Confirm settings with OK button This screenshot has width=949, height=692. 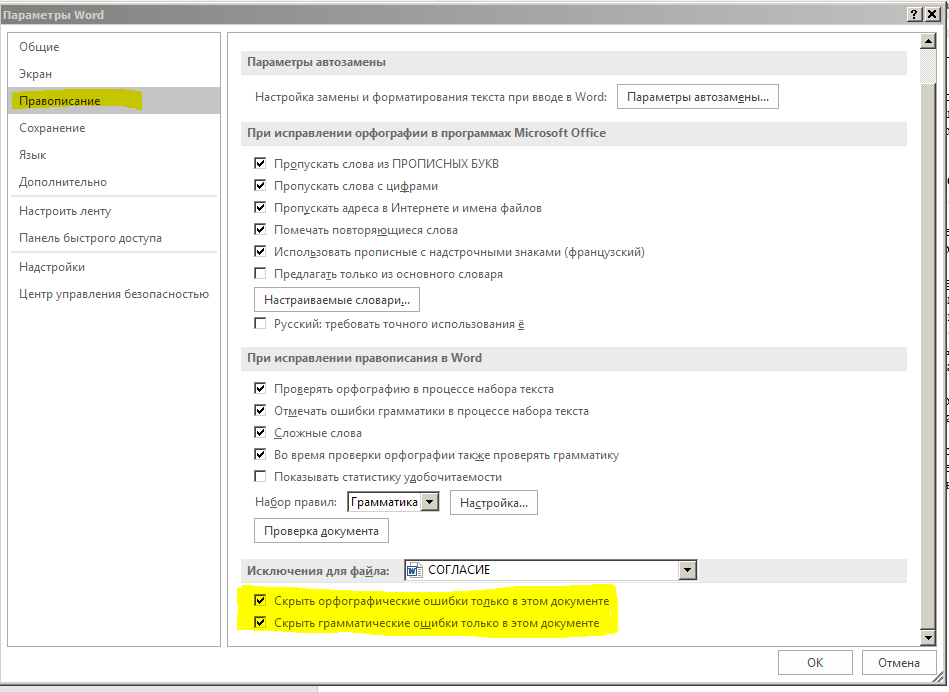coord(815,662)
